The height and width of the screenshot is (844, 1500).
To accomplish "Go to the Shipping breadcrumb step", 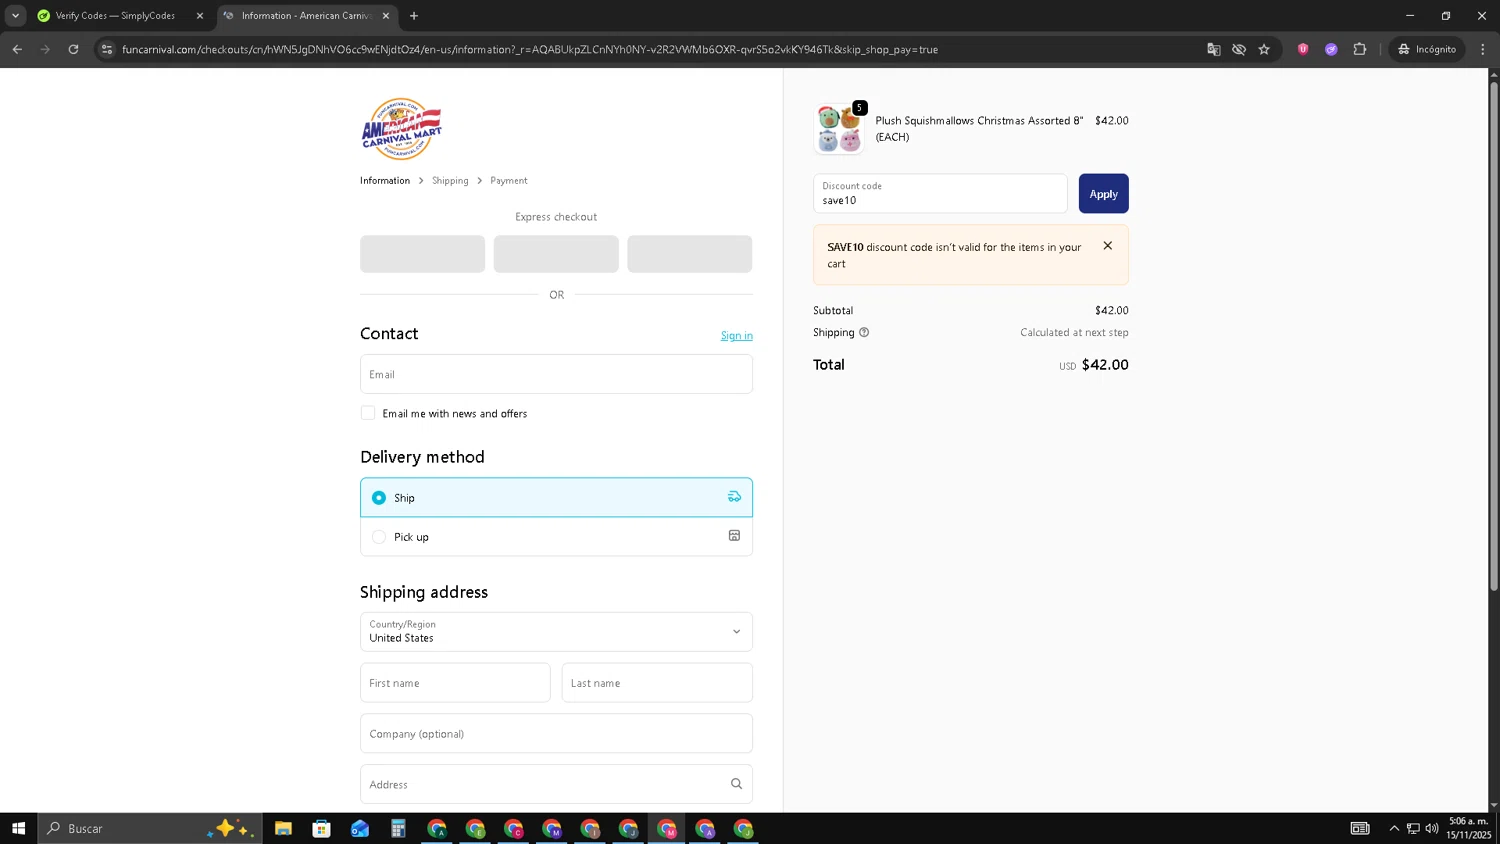I will [450, 181].
